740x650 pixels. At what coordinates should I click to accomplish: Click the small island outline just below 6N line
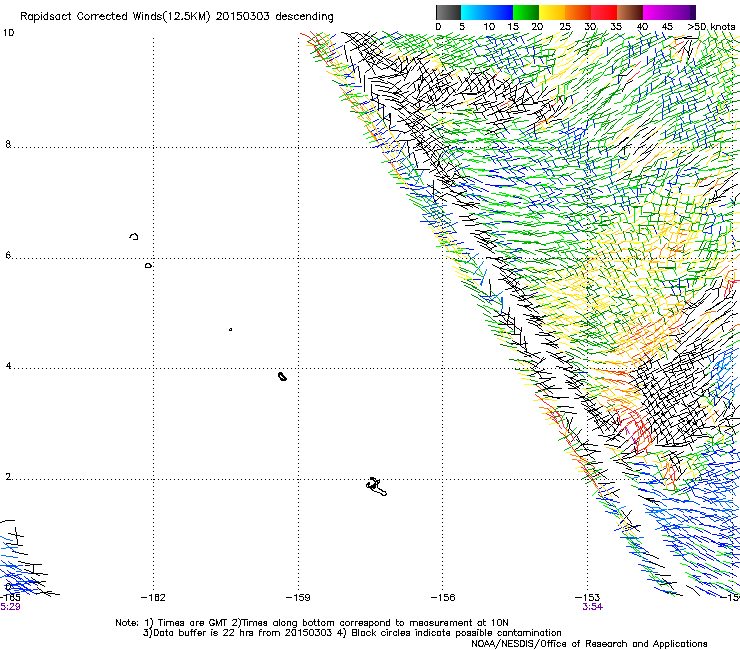point(148,266)
